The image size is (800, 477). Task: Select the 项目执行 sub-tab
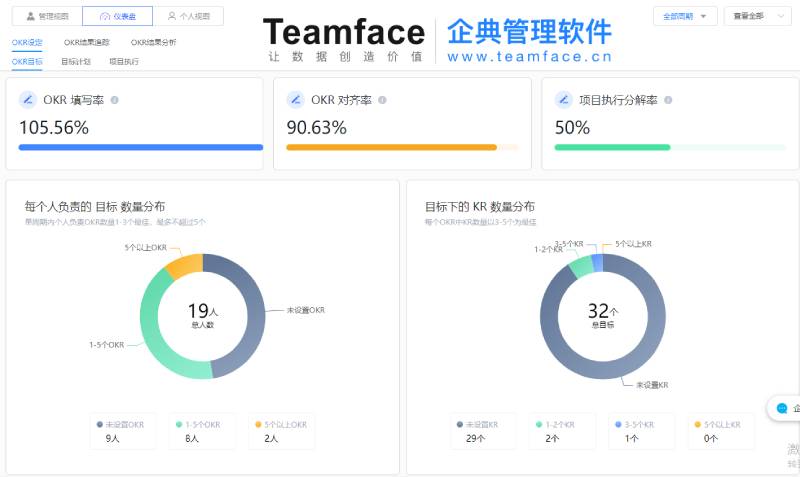[124, 62]
